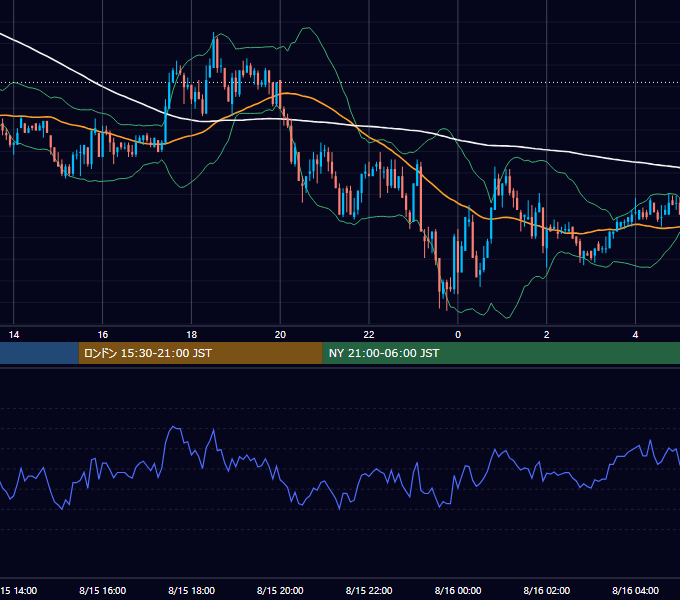
Task: Click the 8/15 18:00 date label
Action: [191, 590]
